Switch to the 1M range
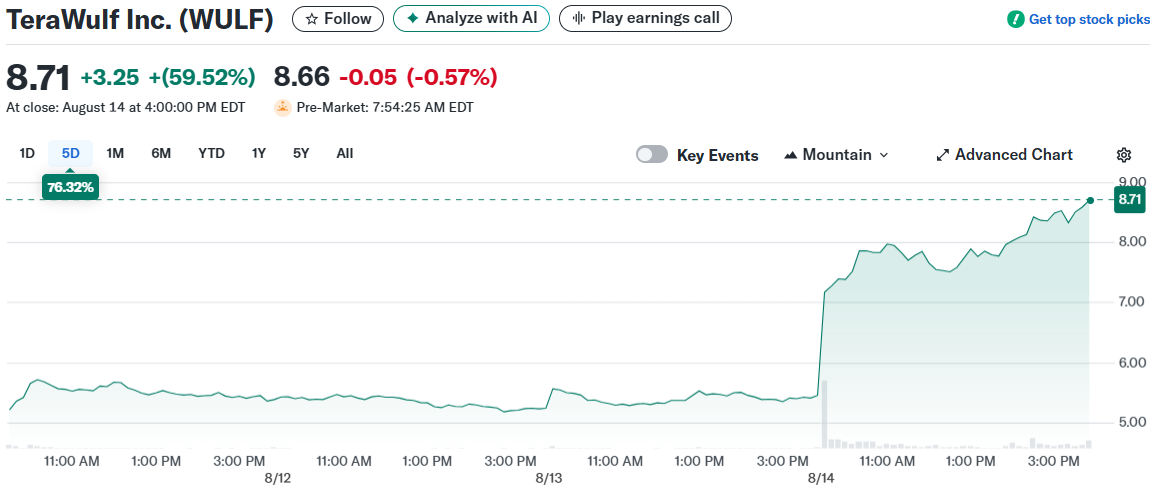The width and height of the screenshot is (1155, 488). (x=115, y=153)
